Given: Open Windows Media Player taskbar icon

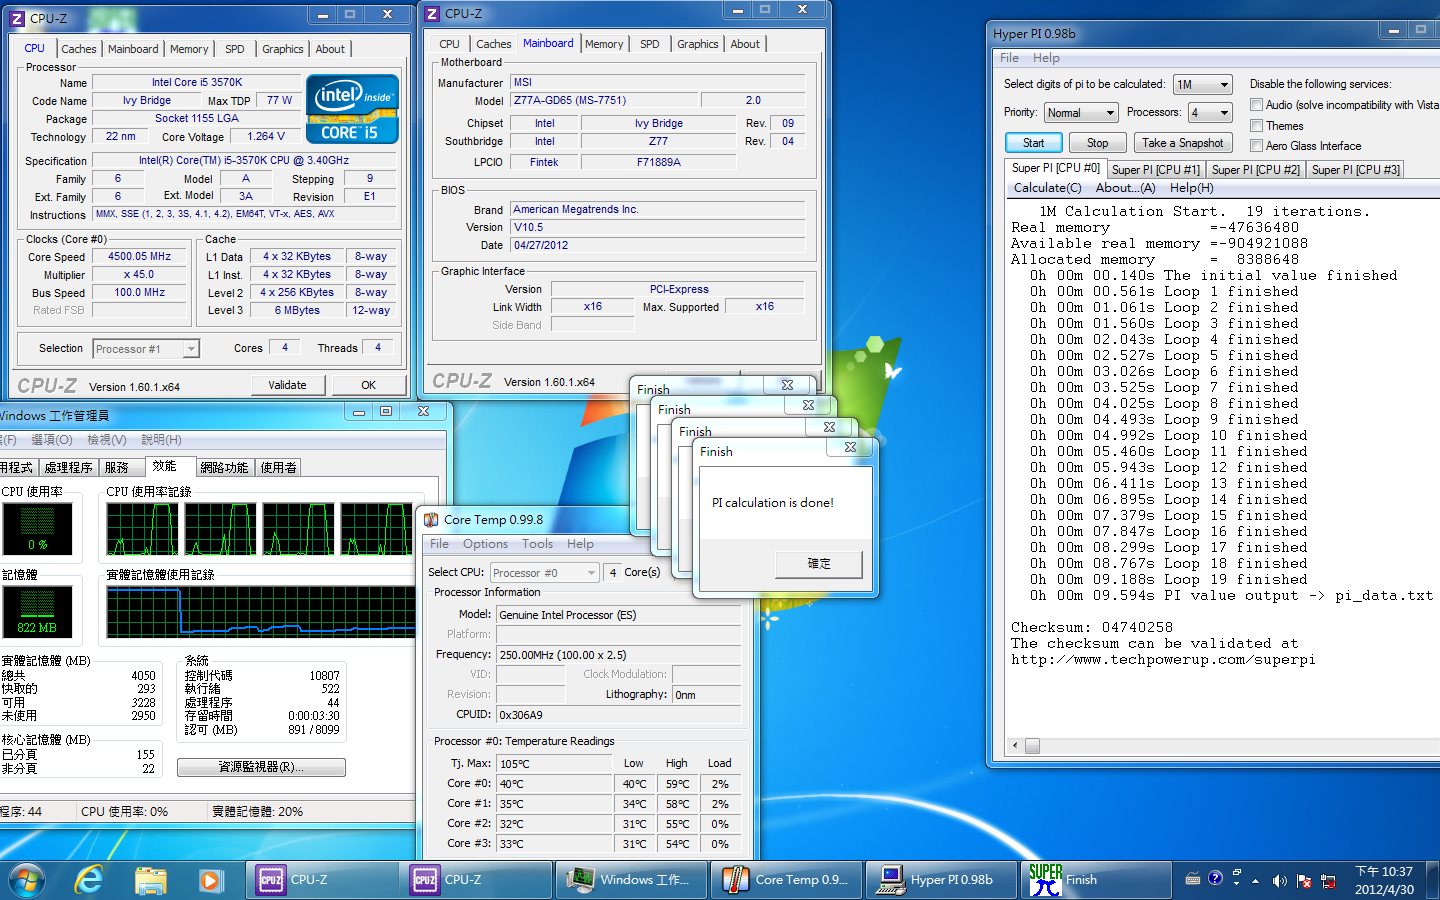Looking at the screenshot, I should [209, 880].
